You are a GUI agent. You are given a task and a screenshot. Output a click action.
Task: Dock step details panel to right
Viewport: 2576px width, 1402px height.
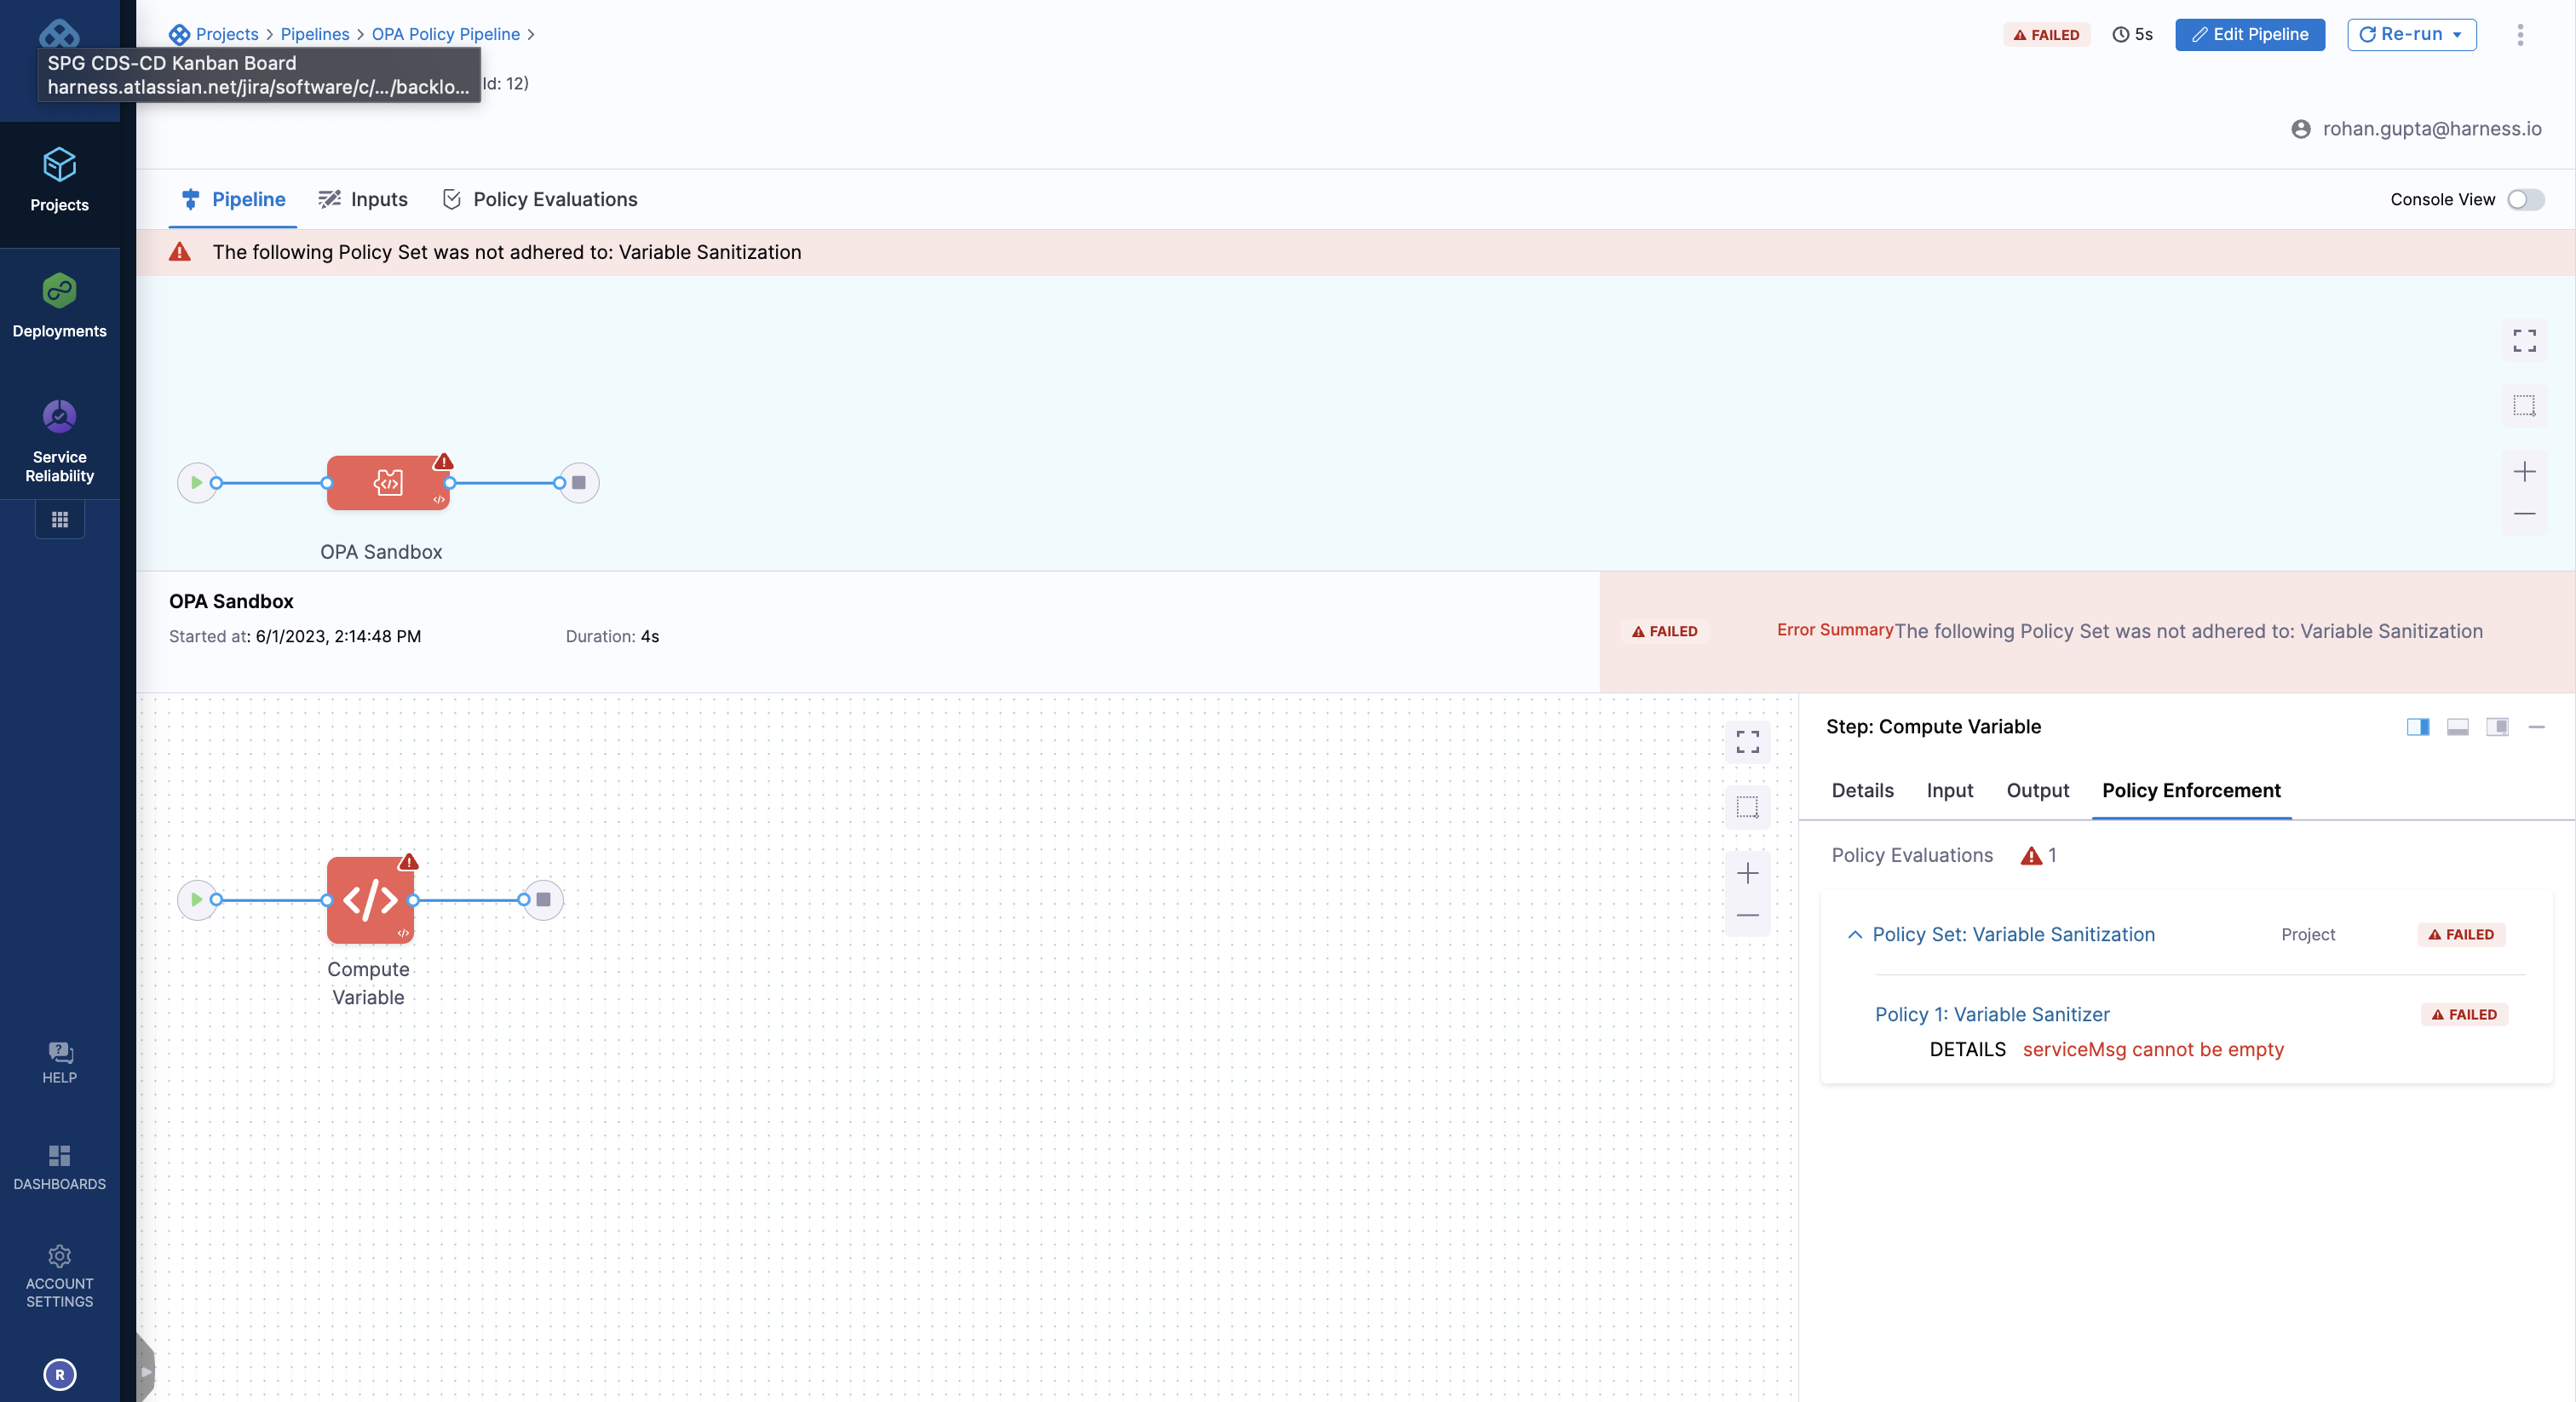(2417, 727)
